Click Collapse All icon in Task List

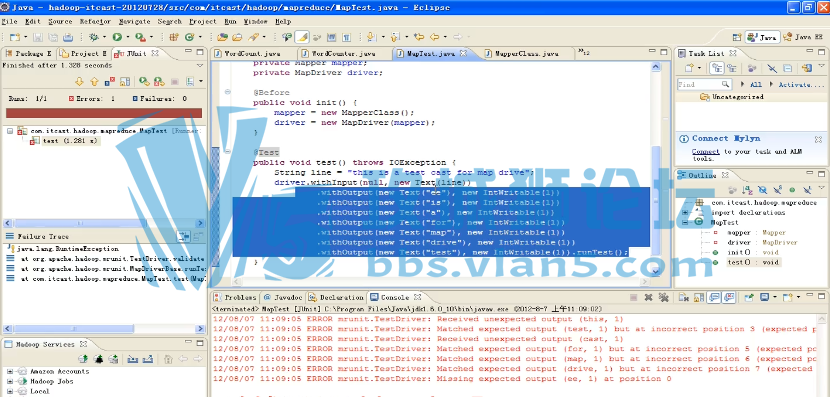click(x=787, y=68)
